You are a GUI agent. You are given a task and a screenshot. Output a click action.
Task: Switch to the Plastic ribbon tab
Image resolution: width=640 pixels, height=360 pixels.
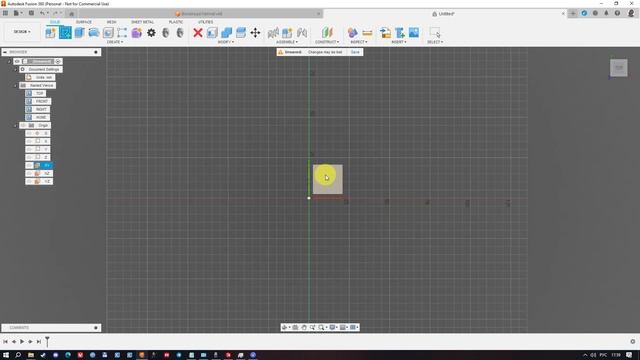coord(176,22)
